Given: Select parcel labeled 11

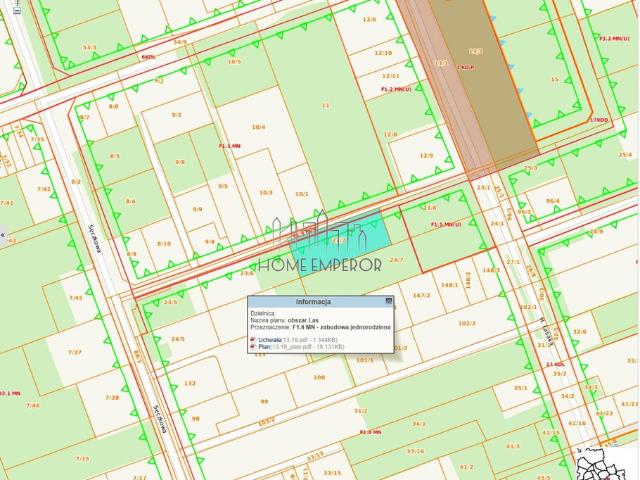Looking at the screenshot, I should point(325,105).
